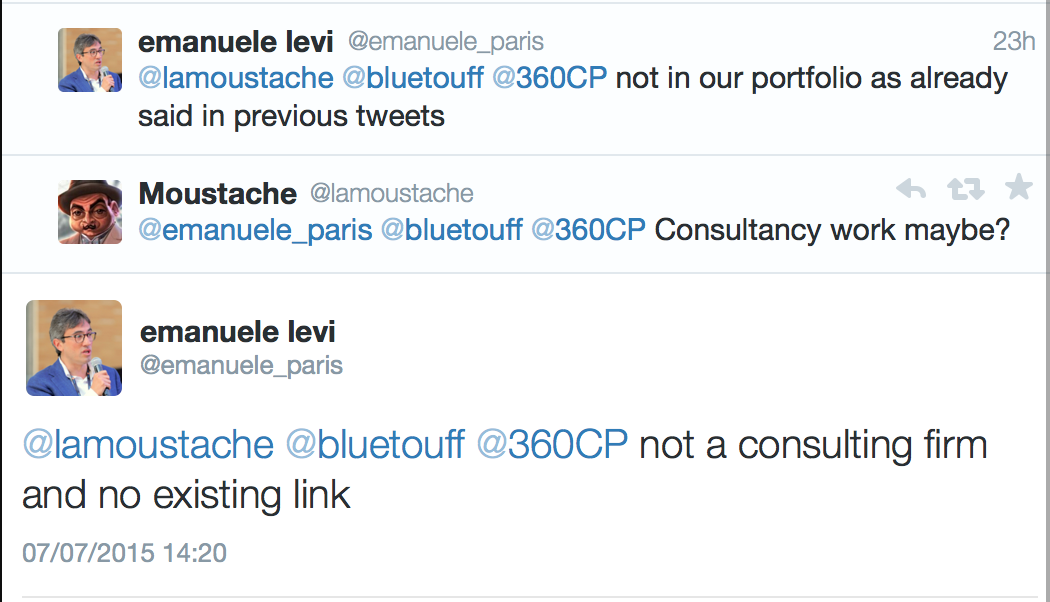
Task: Open the 23h timestamp link
Action: click(1013, 42)
